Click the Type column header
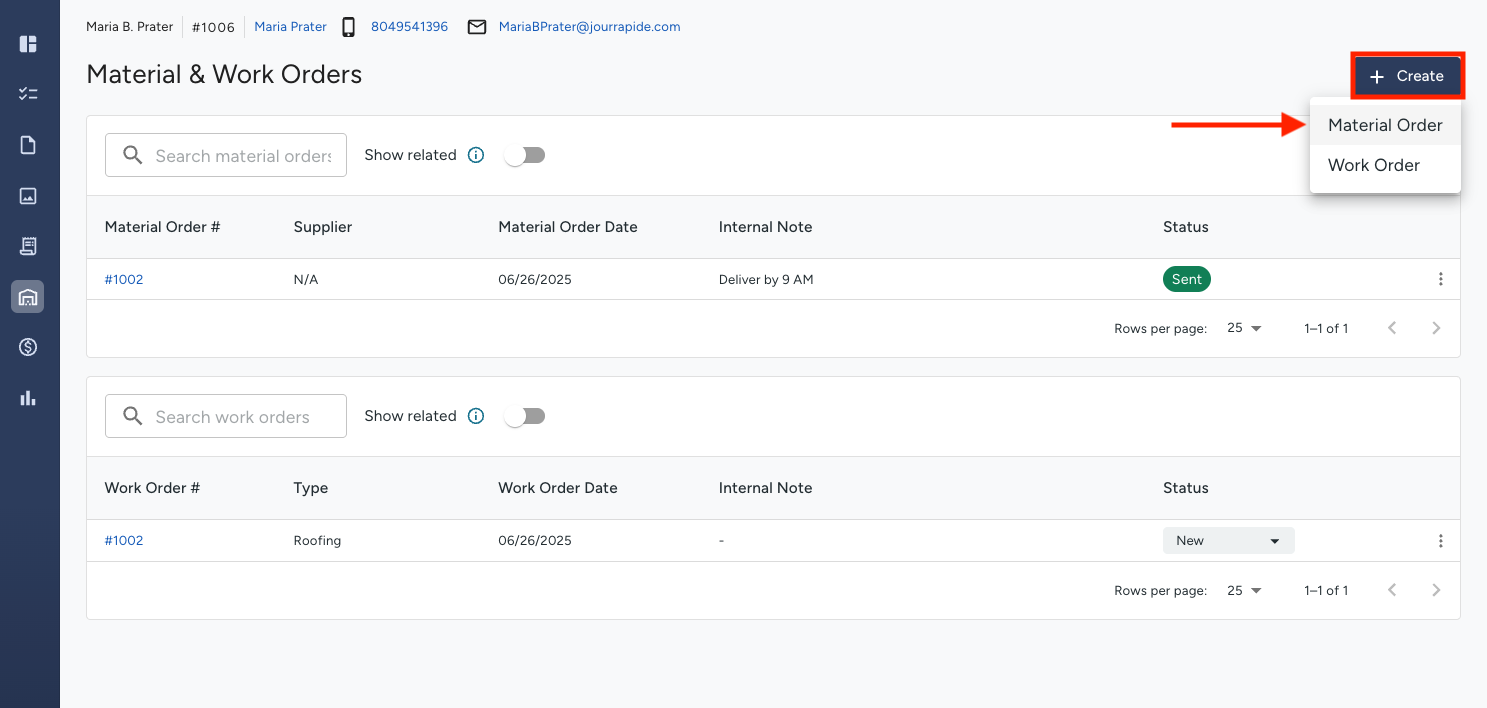This screenshot has width=1487, height=708. pos(311,488)
